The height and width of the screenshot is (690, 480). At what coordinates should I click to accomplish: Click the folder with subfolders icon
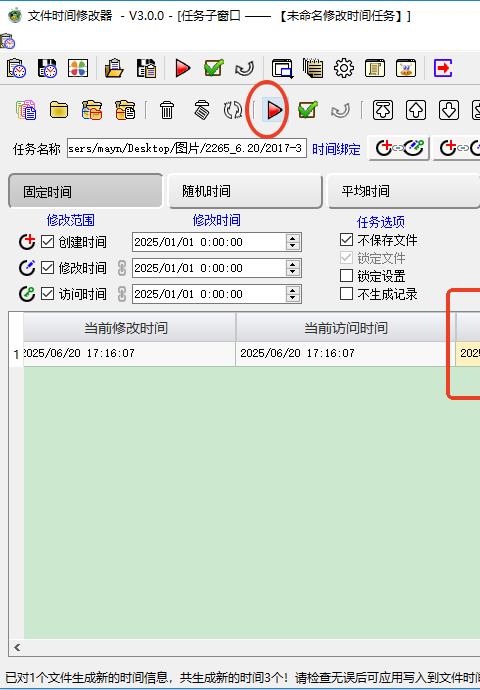[92, 110]
